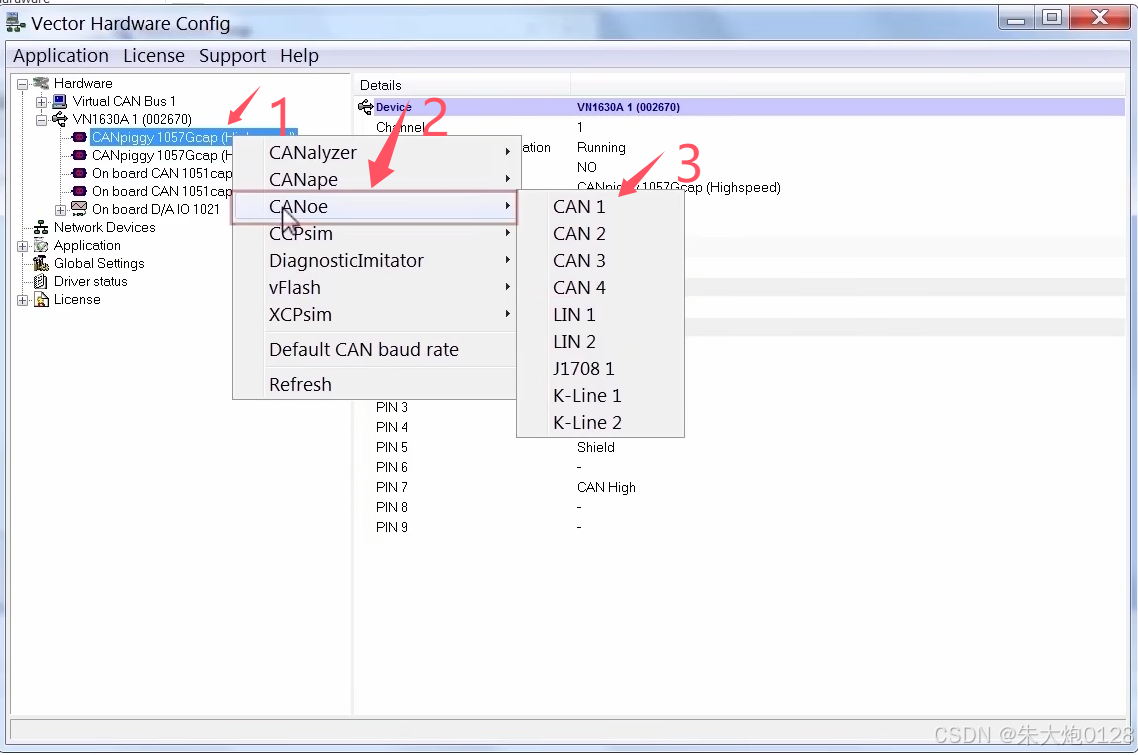Viewport: 1138px width, 755px height.
Task: Choose DiagnosticImitator from context menu
Action: point(375,261)
